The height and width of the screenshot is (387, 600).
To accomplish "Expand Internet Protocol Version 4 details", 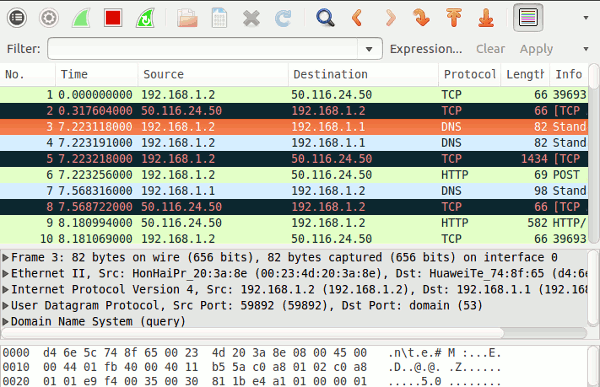I will (x=5, y=290).
